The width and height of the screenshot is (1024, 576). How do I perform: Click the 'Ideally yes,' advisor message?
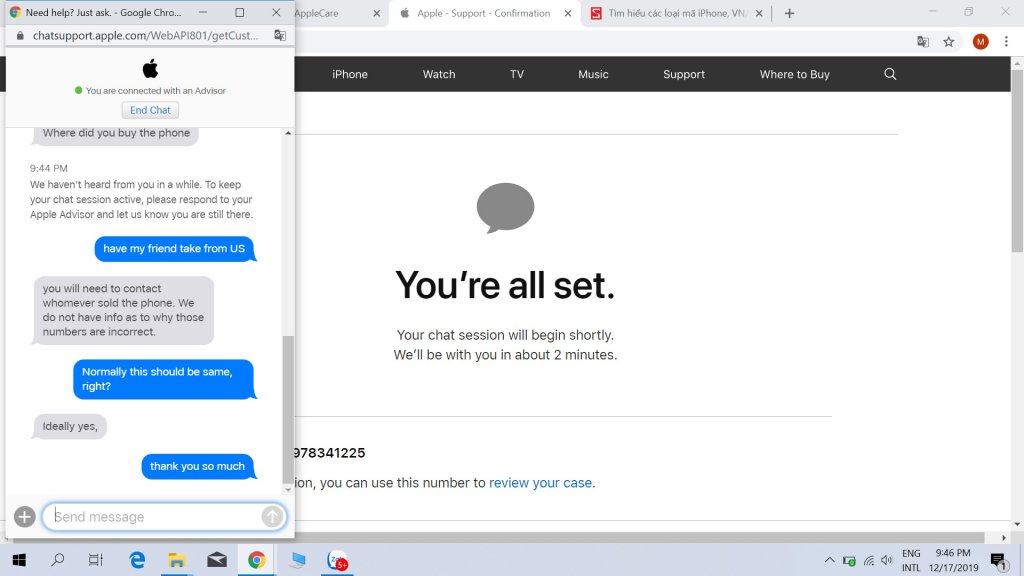70,426
